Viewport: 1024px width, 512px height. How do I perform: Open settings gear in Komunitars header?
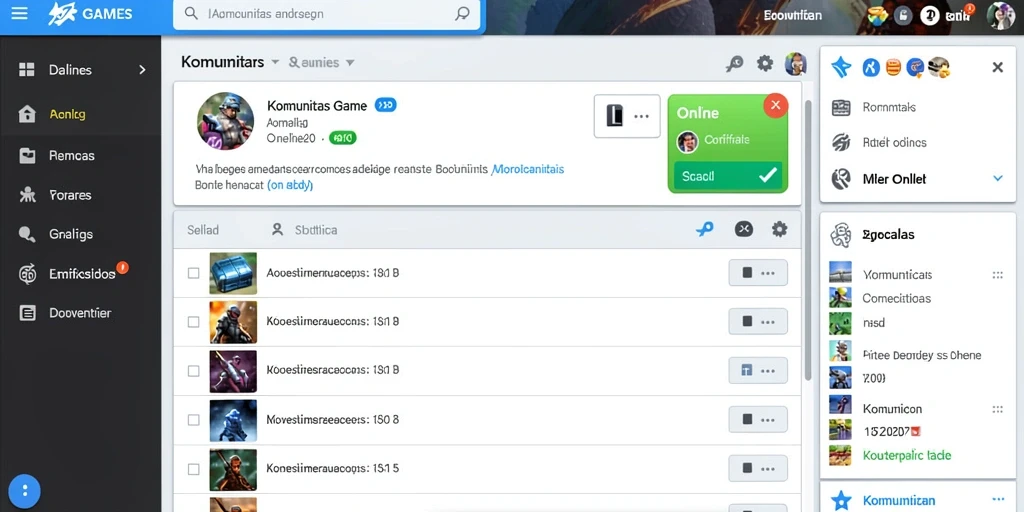point(765,63)
